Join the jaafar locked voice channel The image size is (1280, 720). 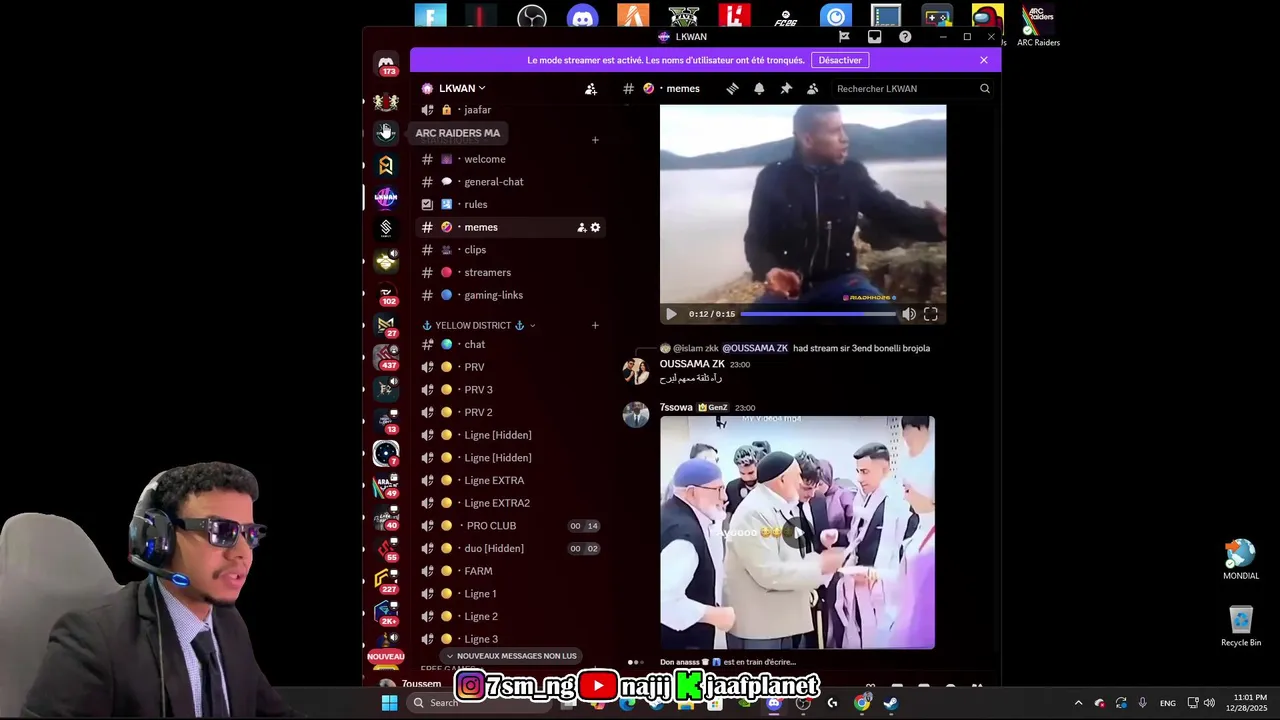tap(508, 110)
